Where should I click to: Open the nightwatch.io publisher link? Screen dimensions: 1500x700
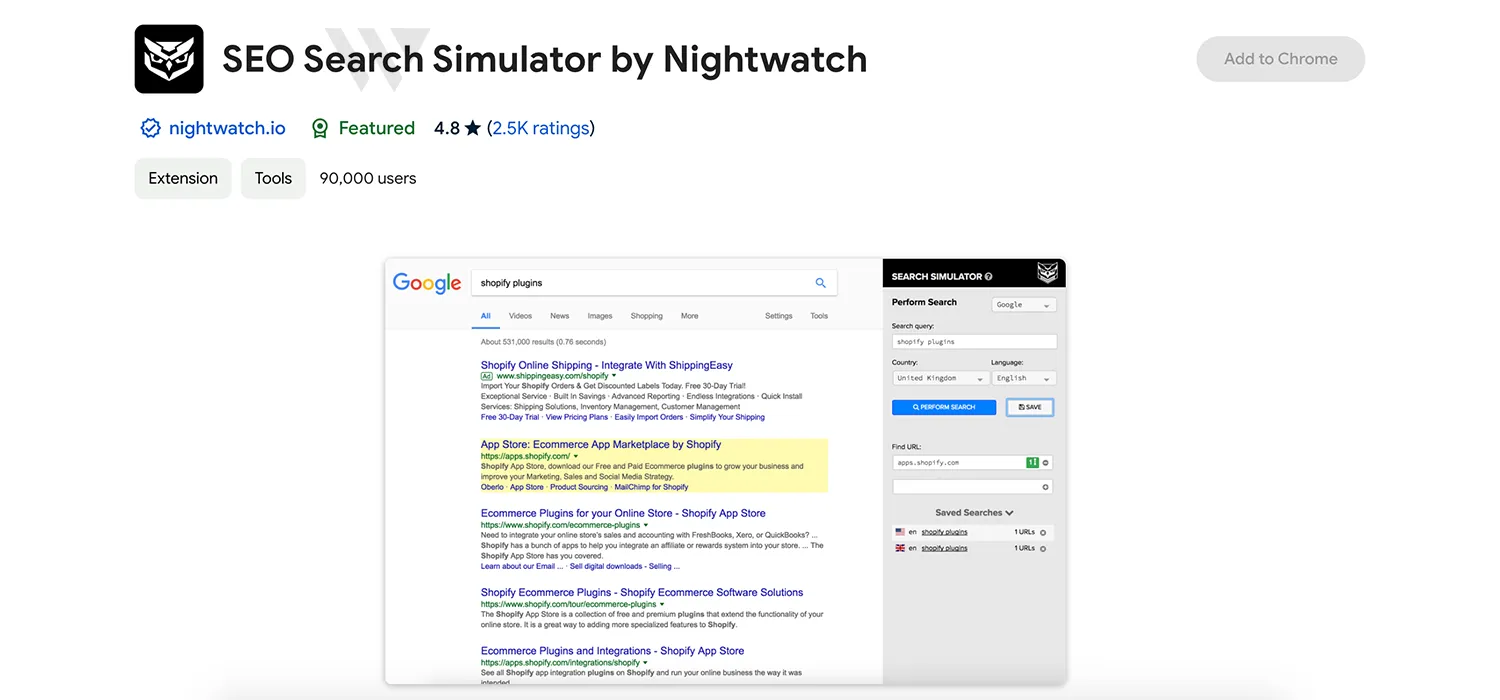(x=227, y=128)
